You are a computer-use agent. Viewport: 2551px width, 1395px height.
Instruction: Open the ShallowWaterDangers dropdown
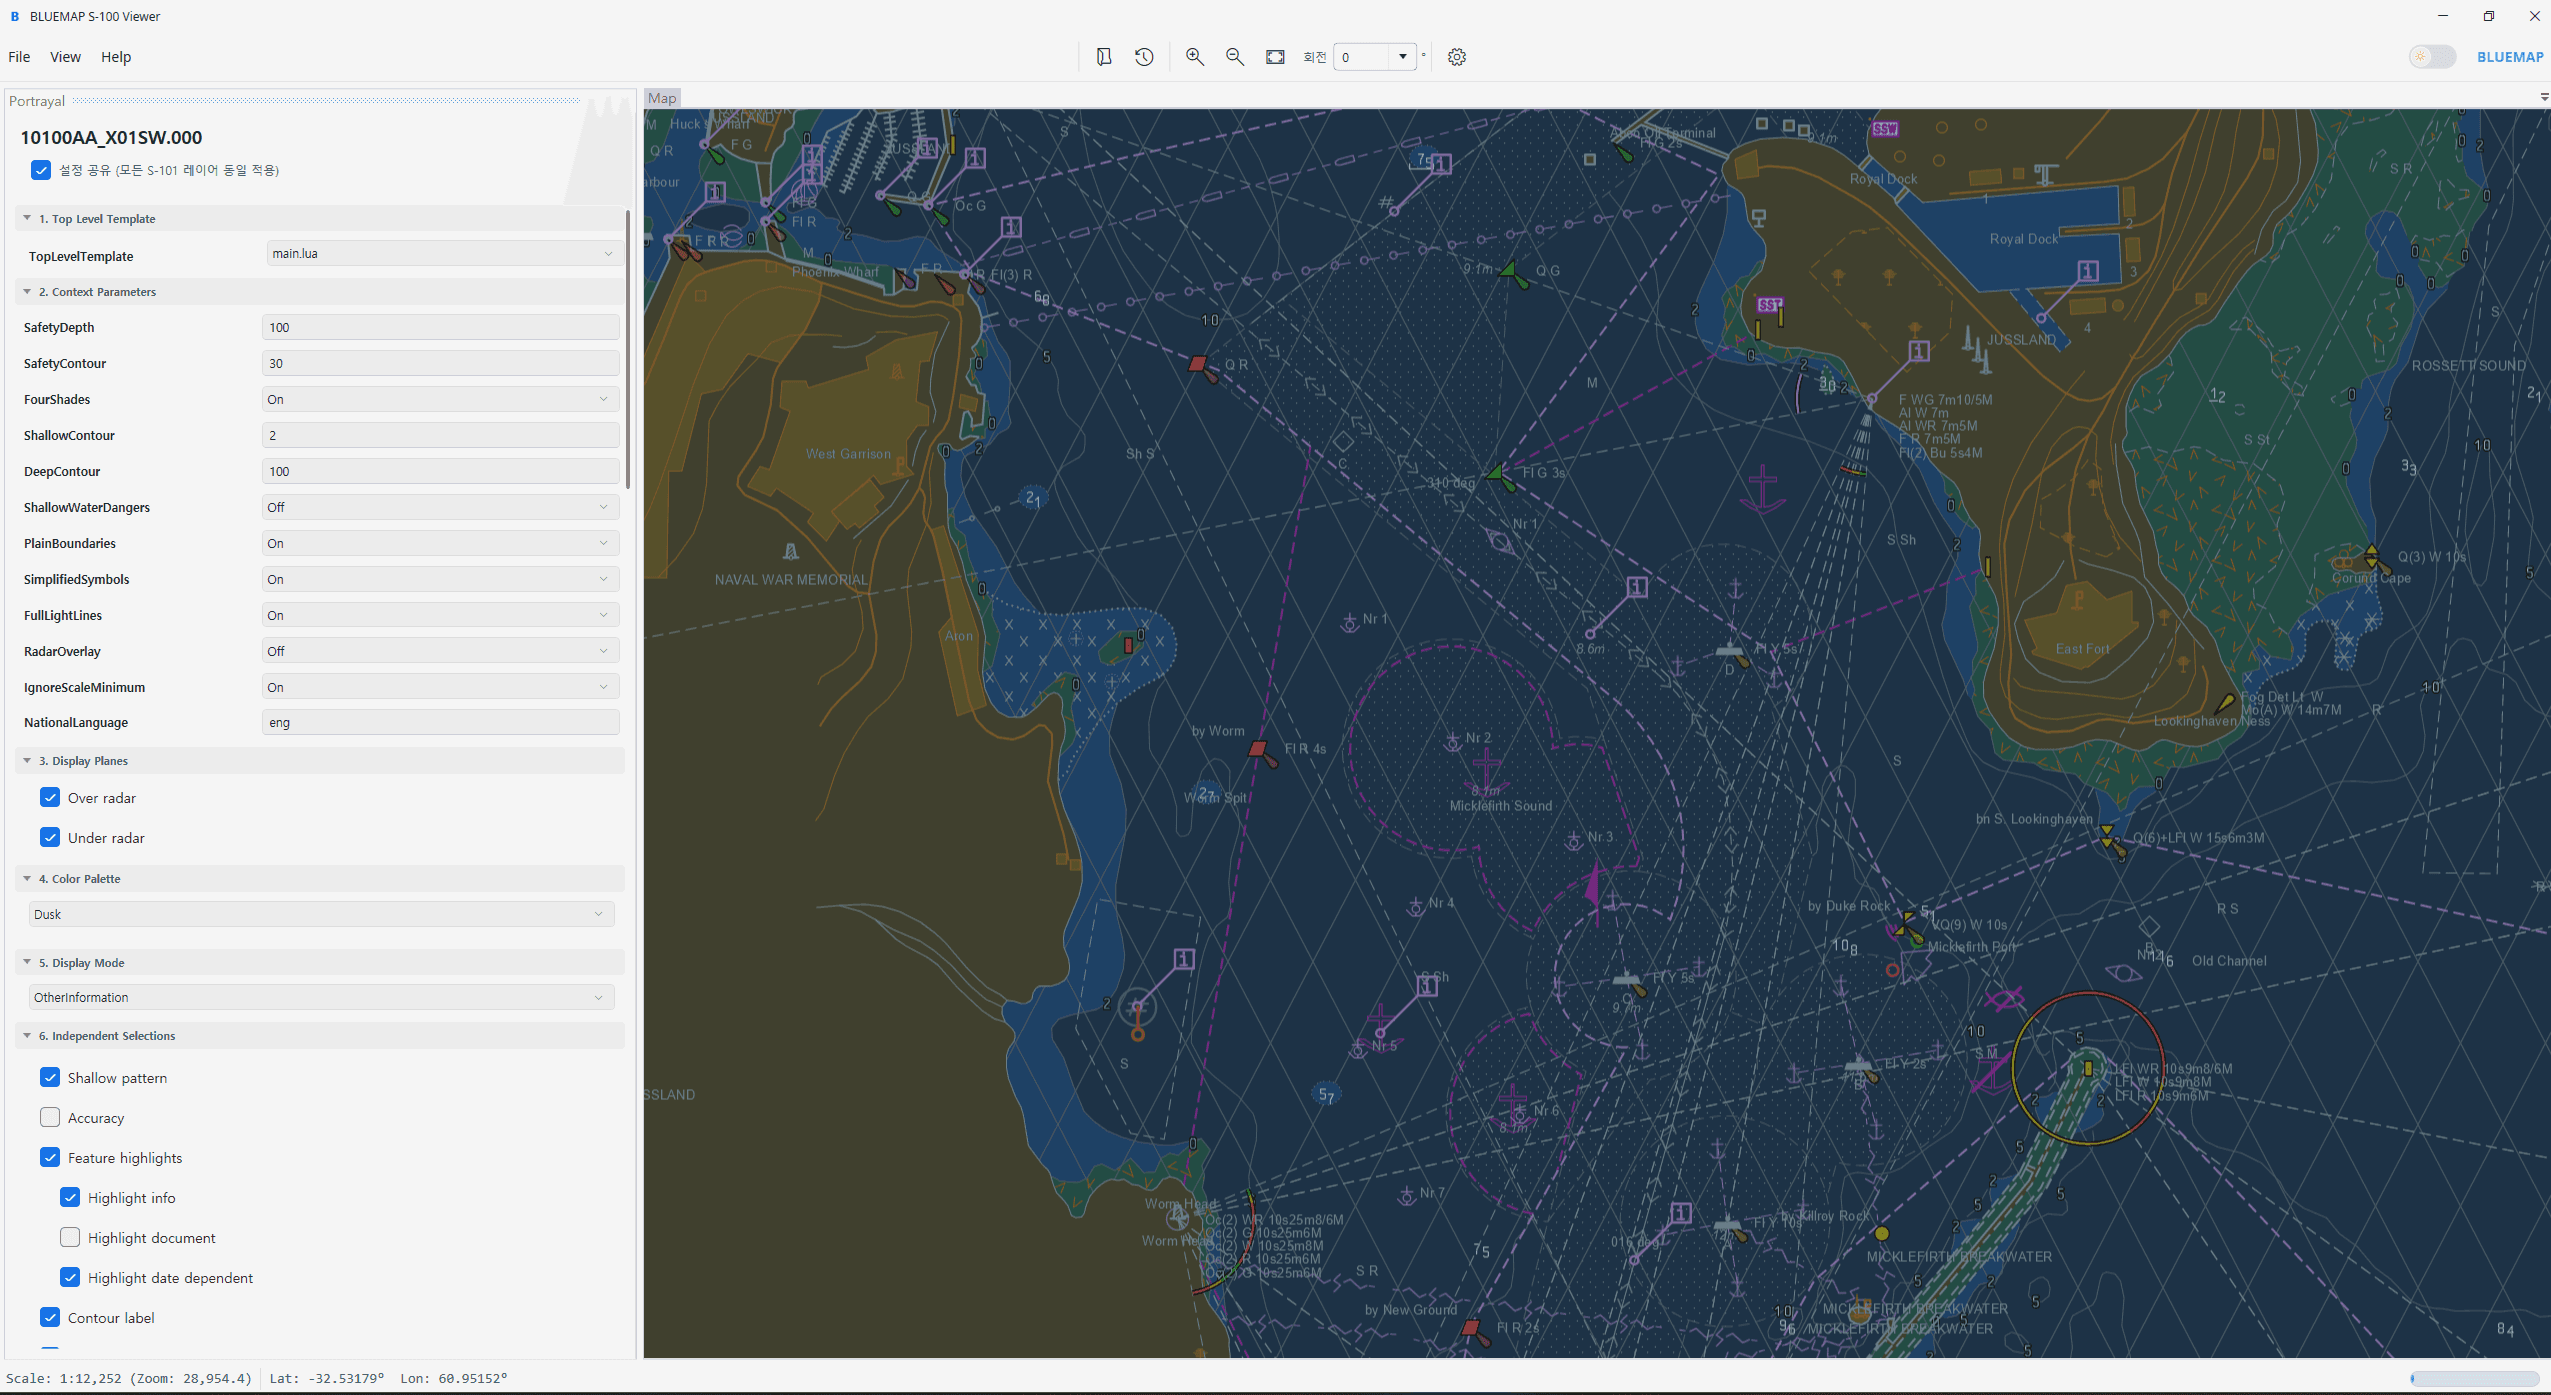440,507
